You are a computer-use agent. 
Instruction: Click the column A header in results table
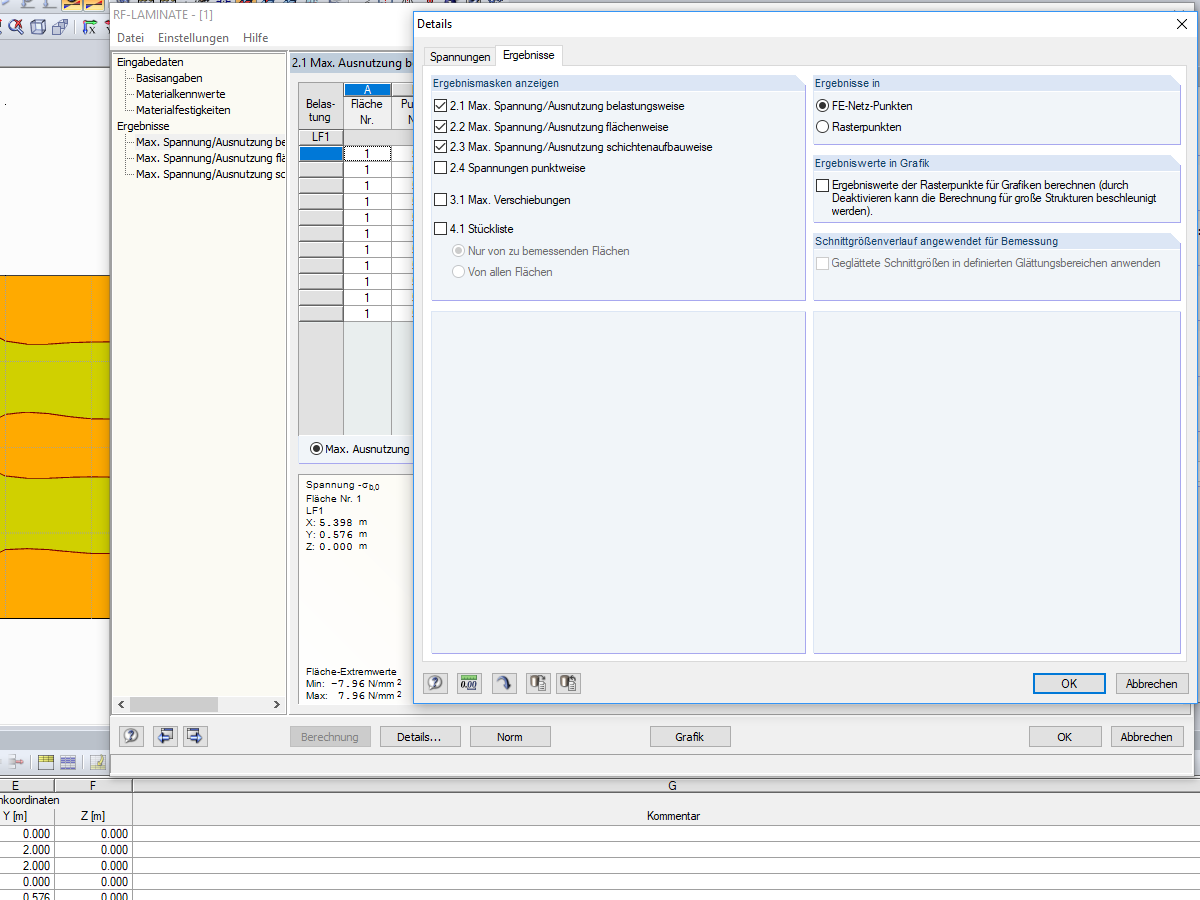367,90
